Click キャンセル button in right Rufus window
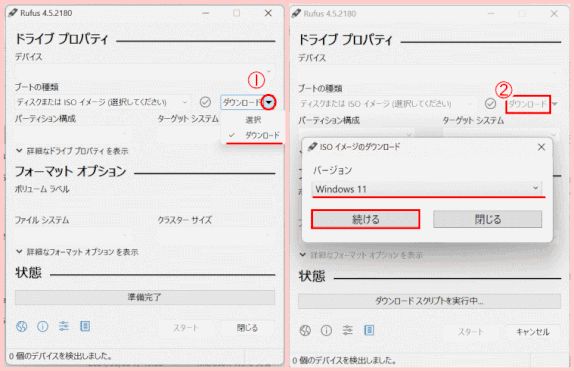Viewport: 574px width, 371px height. point(533,332)
